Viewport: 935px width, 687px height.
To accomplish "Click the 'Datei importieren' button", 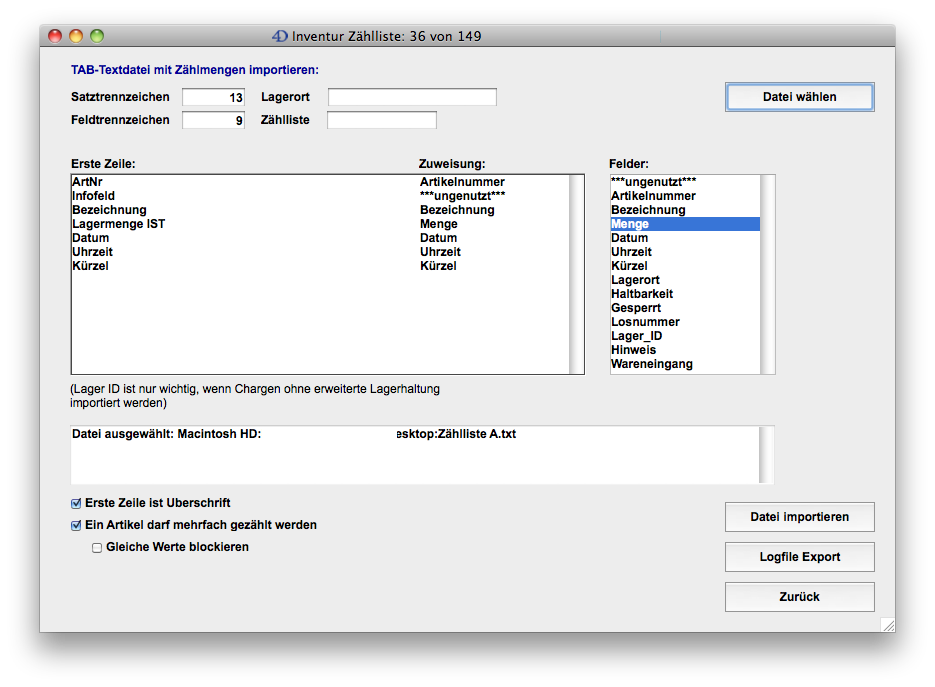I will click(799, 517).
